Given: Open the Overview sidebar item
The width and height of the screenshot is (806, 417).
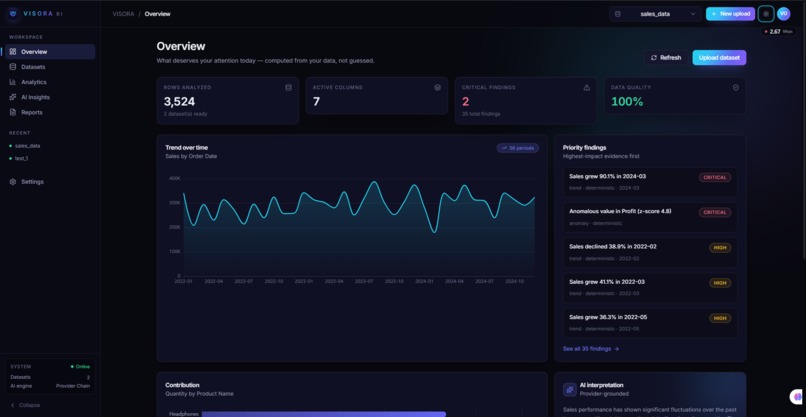Looking at the screenshot, I should point(50,52).
